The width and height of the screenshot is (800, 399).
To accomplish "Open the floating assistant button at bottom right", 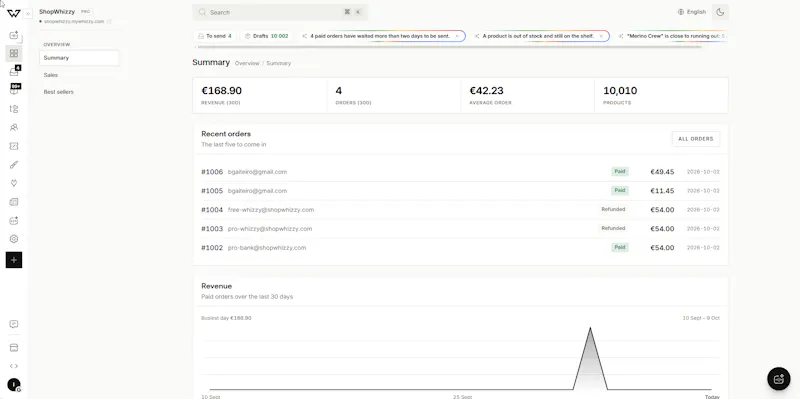I will click(x=779, y=379).
